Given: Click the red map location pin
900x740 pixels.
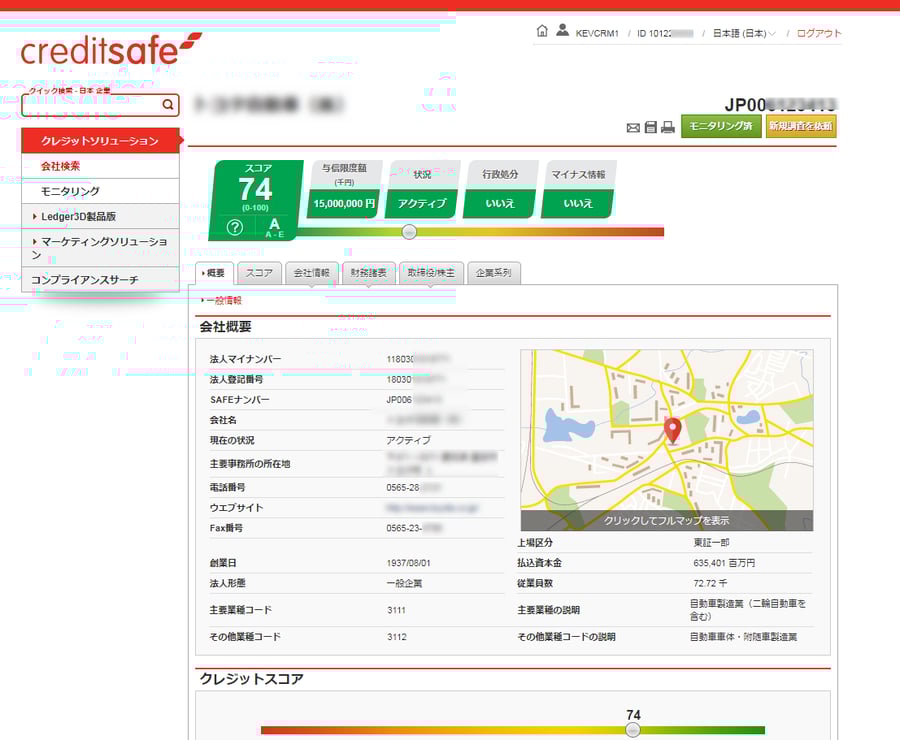Looking at the screenshot, I should tap(673, 430).
